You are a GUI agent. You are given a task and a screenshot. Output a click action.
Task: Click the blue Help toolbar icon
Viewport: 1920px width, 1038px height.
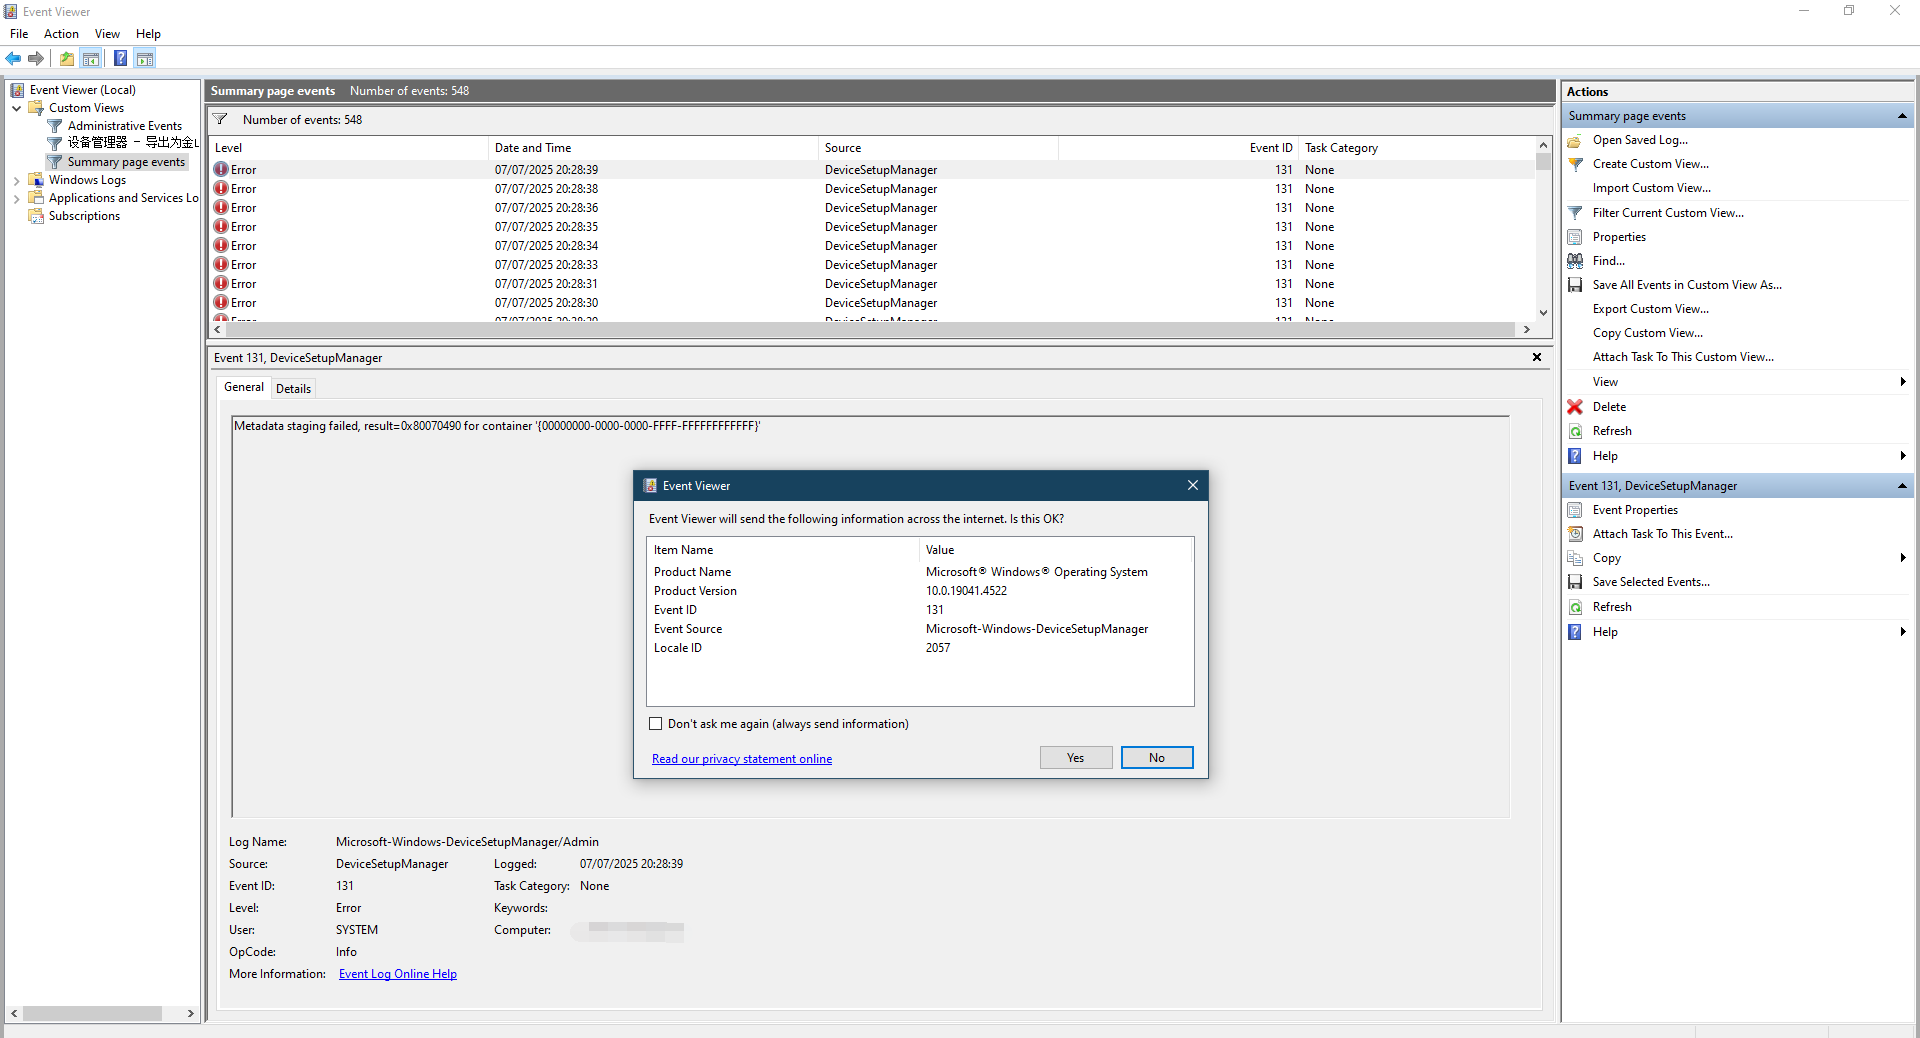point(120,58)
